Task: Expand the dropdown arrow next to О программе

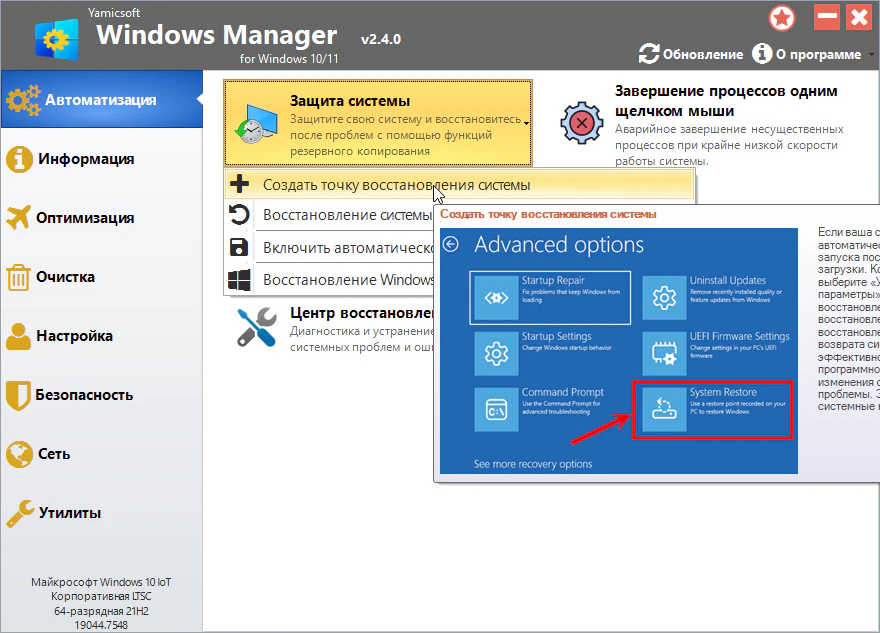Action: (871, 54)
